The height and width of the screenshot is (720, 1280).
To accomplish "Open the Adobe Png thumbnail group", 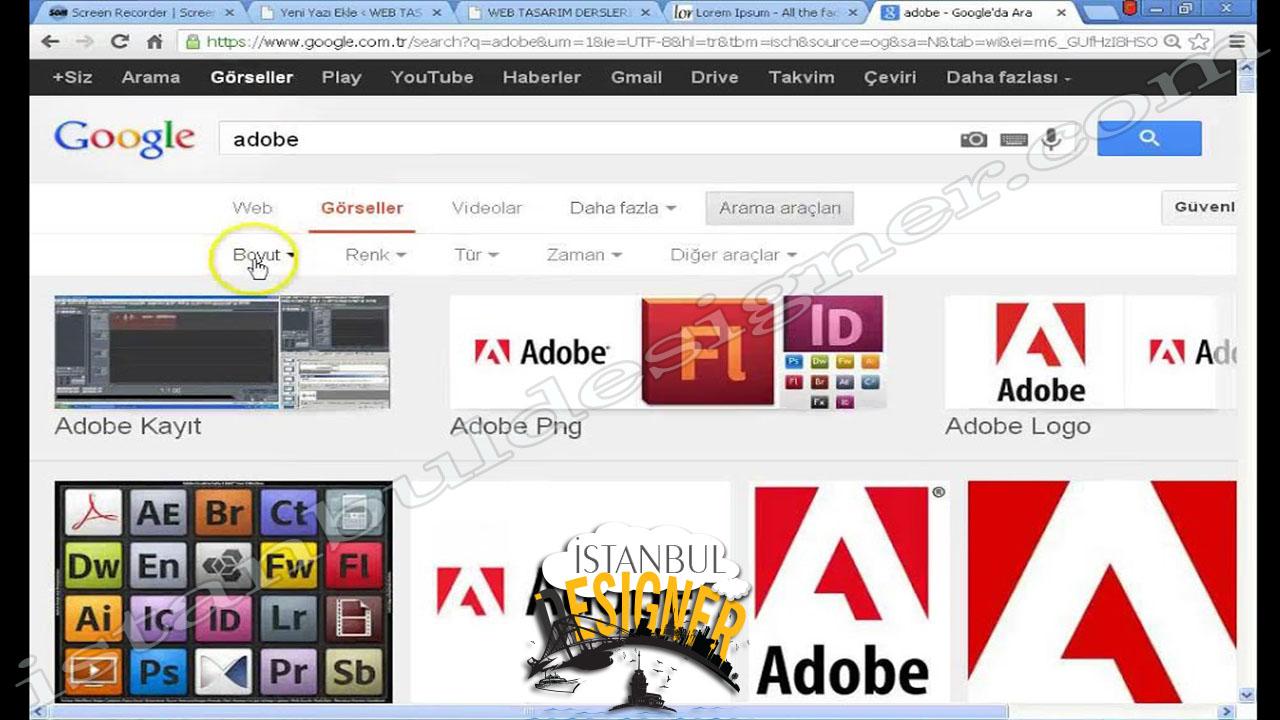I will [666, 352].
